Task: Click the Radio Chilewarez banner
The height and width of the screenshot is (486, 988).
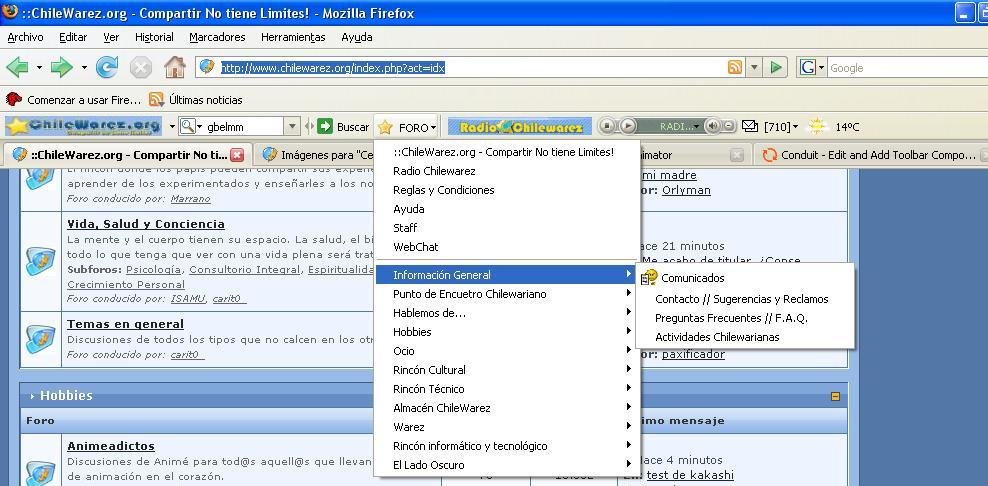Action: [520, 127]
